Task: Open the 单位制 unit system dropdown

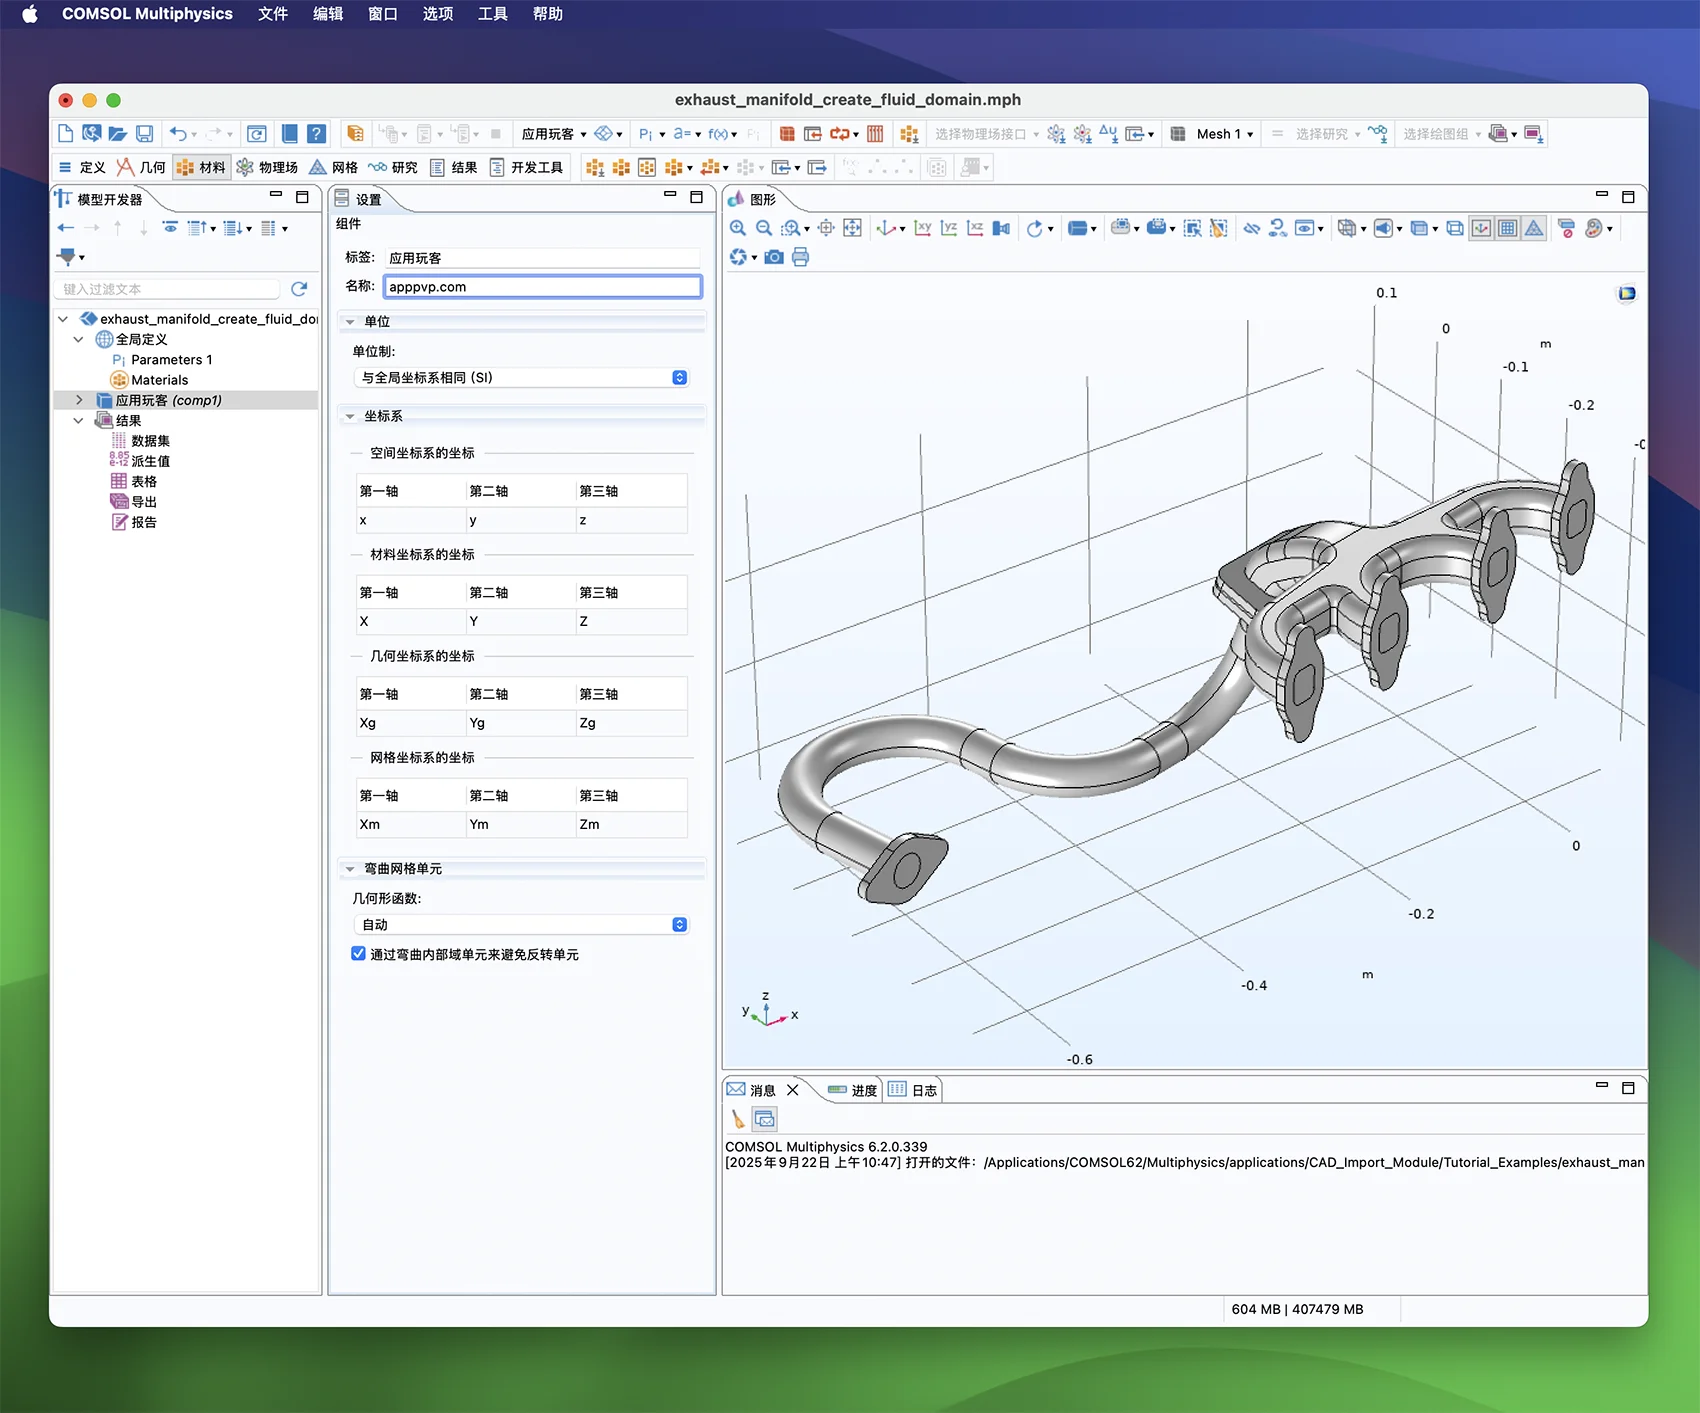Action: tap(521, 378)
